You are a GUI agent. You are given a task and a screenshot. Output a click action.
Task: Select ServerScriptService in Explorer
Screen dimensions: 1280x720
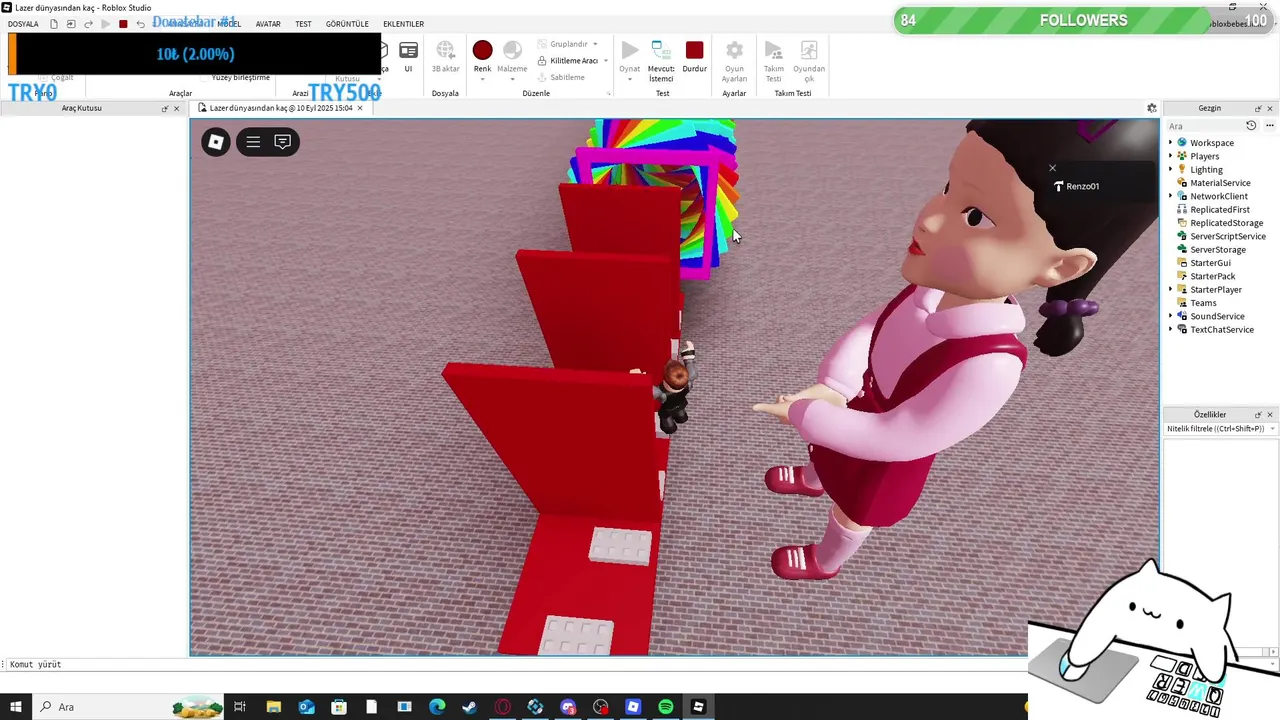1227,236
